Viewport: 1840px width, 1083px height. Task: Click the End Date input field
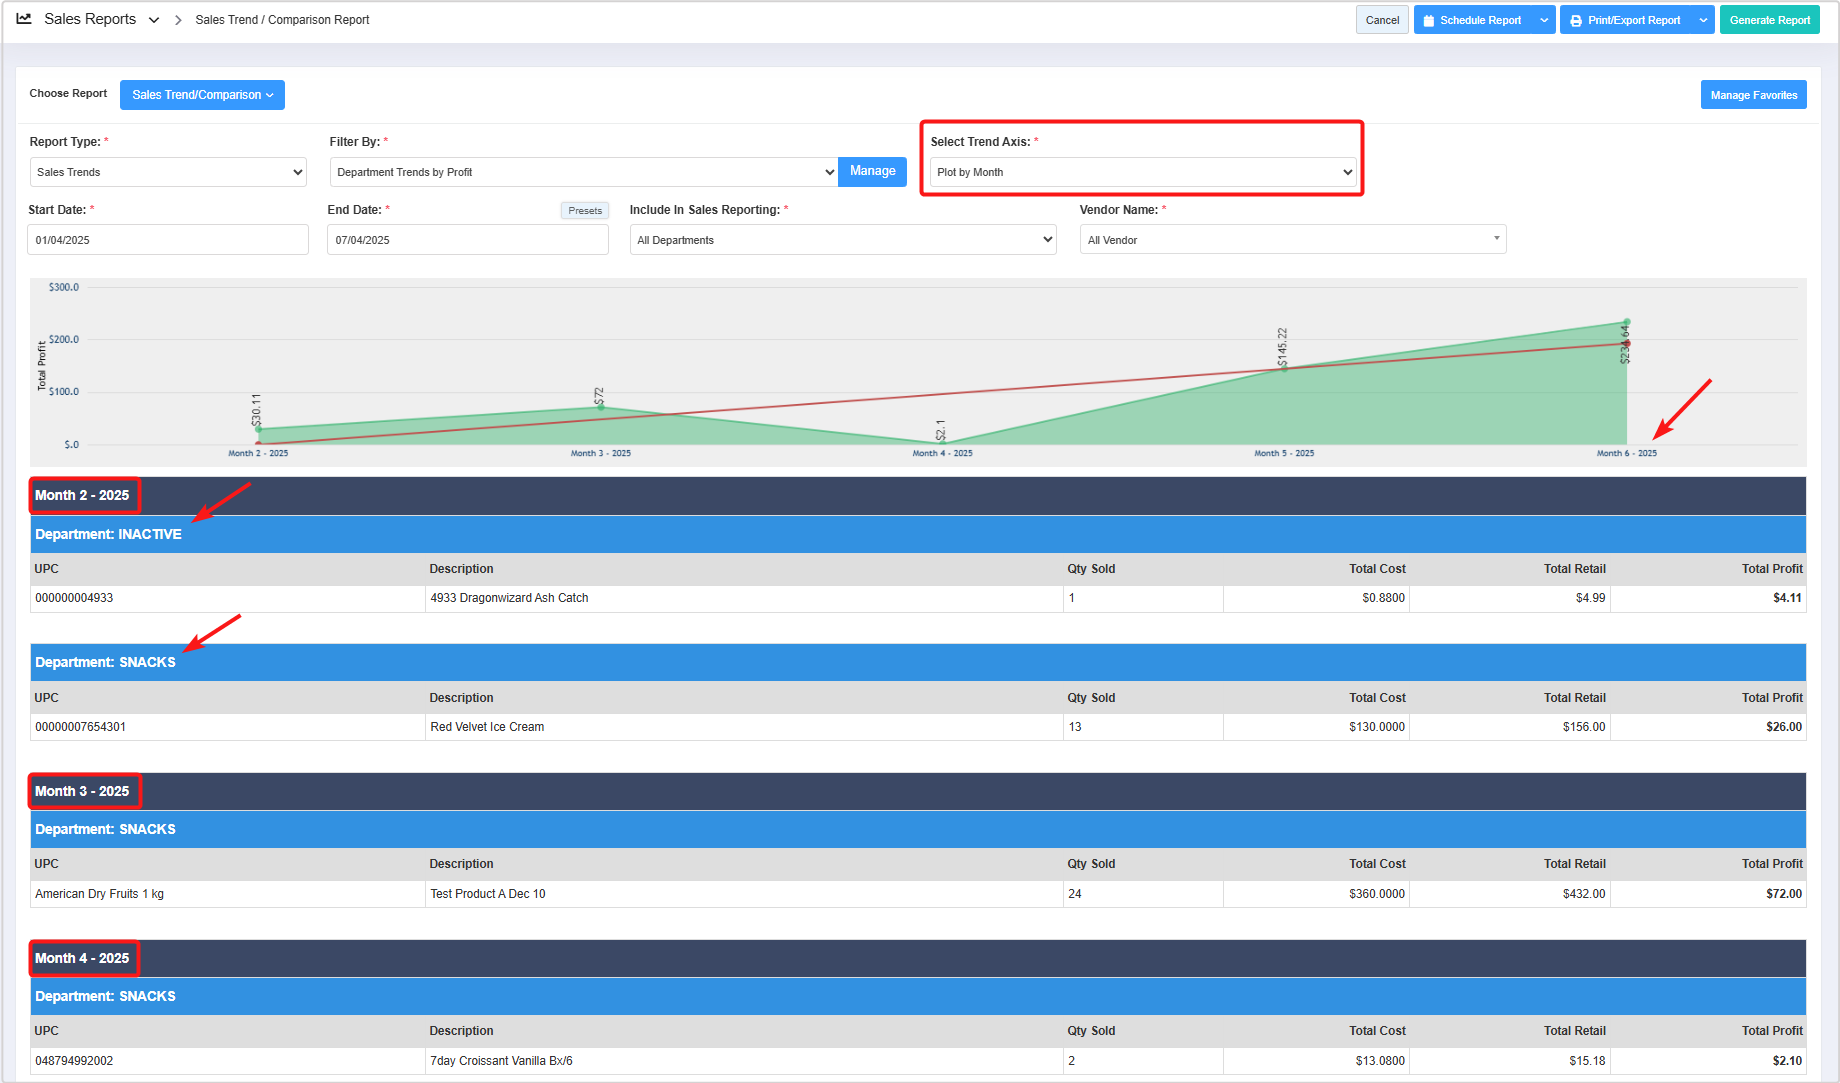467,240
